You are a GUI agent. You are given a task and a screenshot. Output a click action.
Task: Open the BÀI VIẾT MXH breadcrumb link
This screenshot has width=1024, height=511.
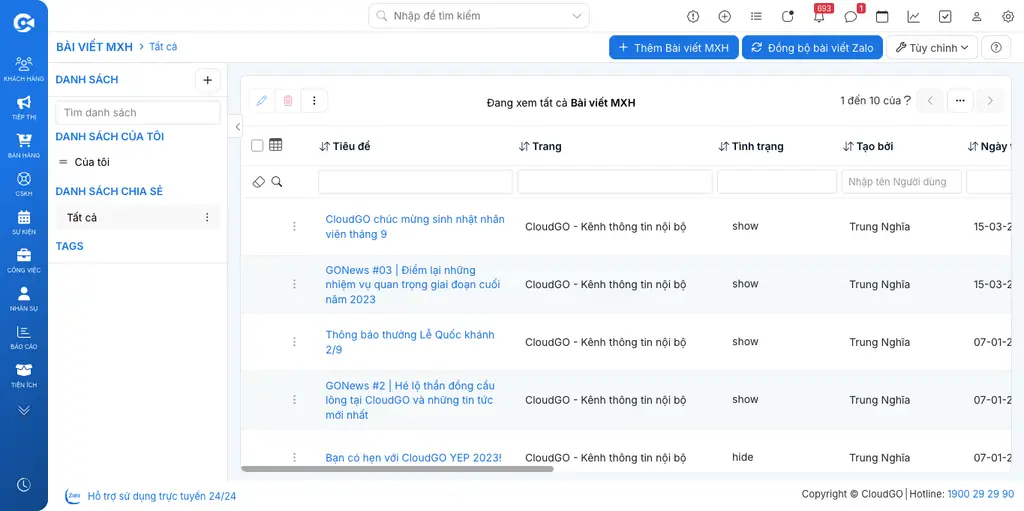(94, 47)
